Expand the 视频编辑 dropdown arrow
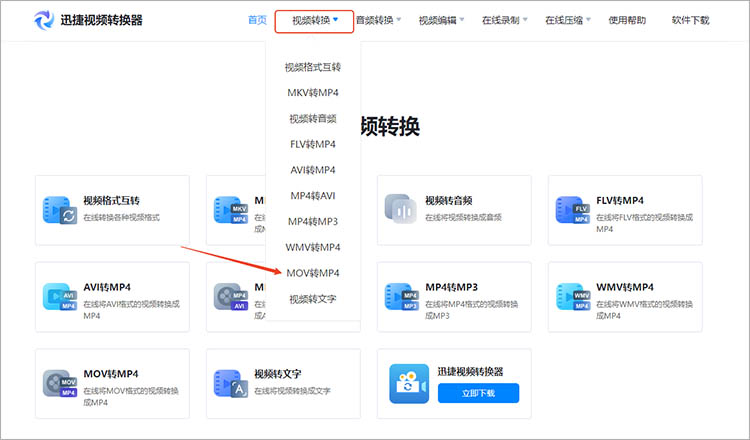Viewport: 750px width, 440px height. [462, 20]
